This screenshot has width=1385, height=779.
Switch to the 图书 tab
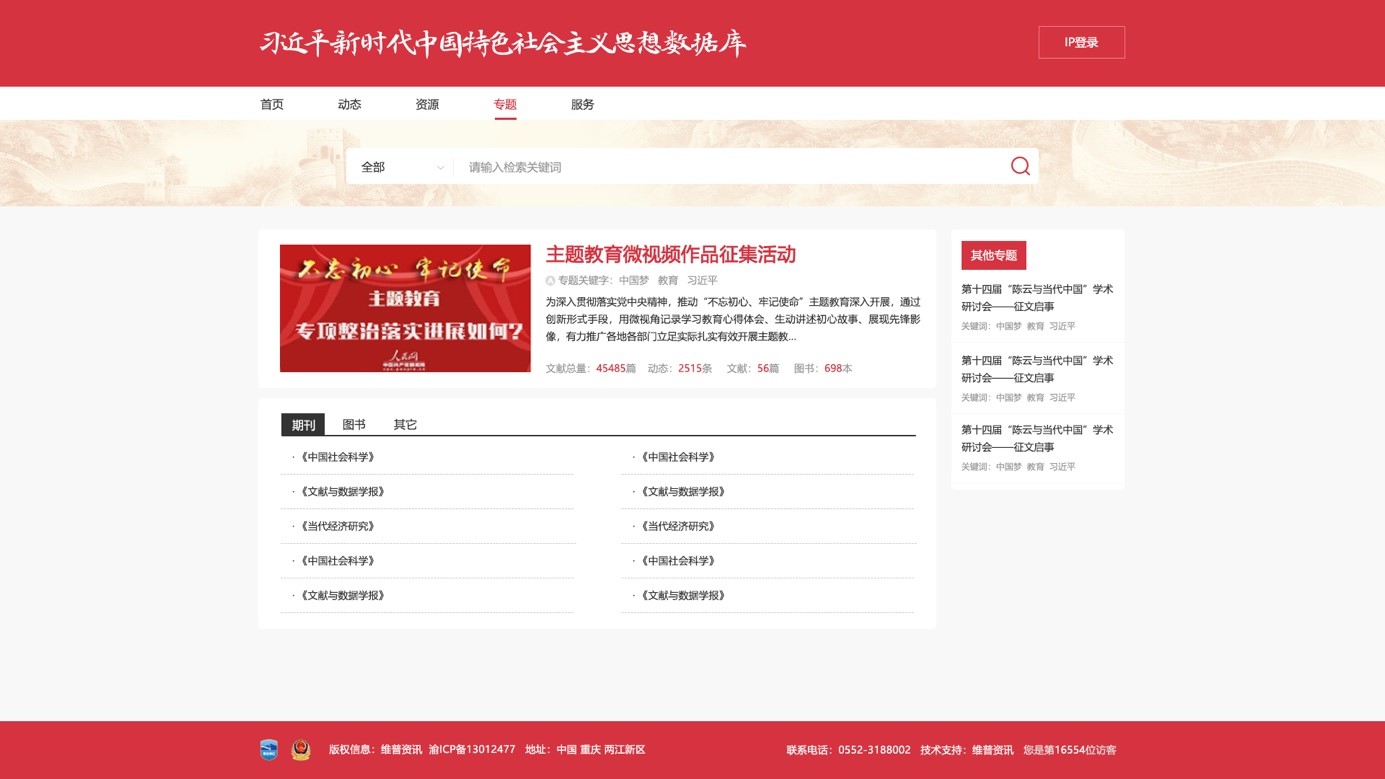(354, 425)
